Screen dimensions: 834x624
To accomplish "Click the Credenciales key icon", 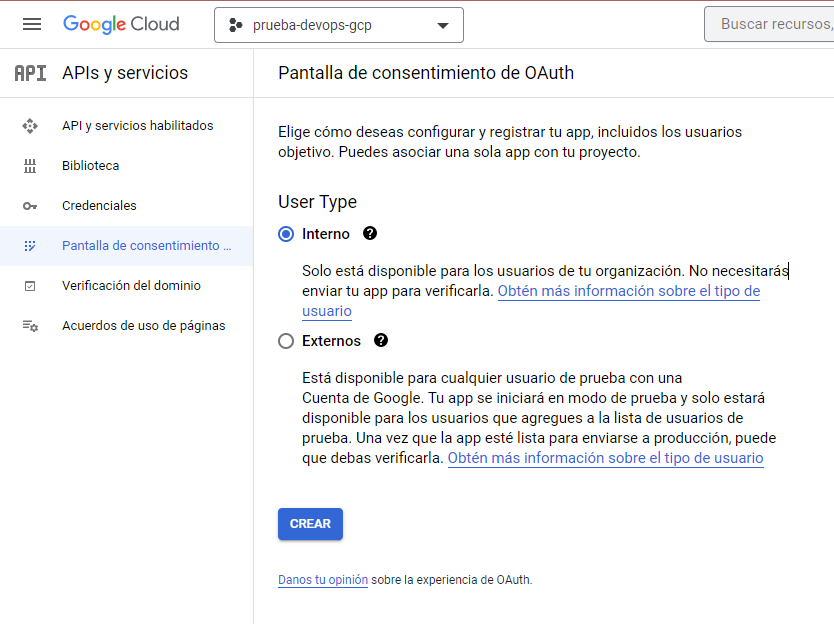I will 30,206.
